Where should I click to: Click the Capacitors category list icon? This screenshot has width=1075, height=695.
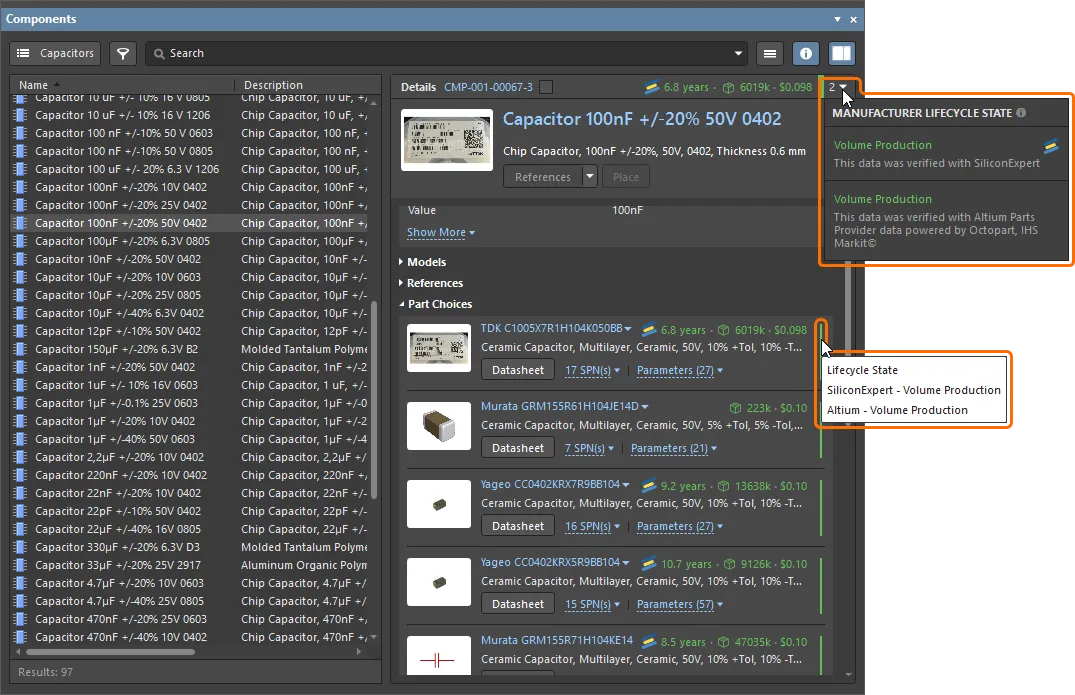pos(23,53)
